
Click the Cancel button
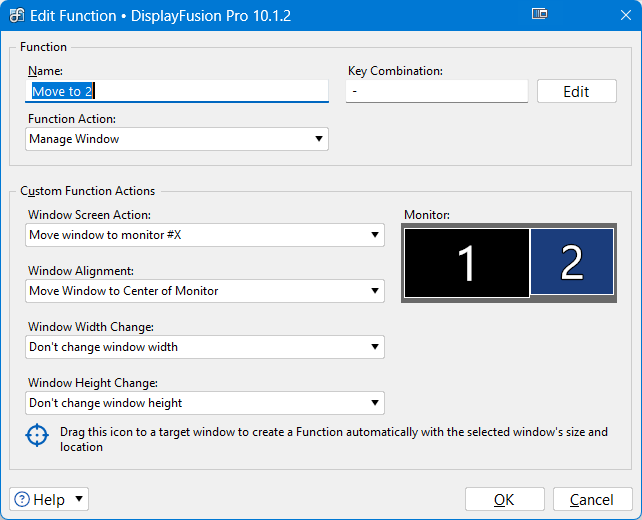coord(591,500)
